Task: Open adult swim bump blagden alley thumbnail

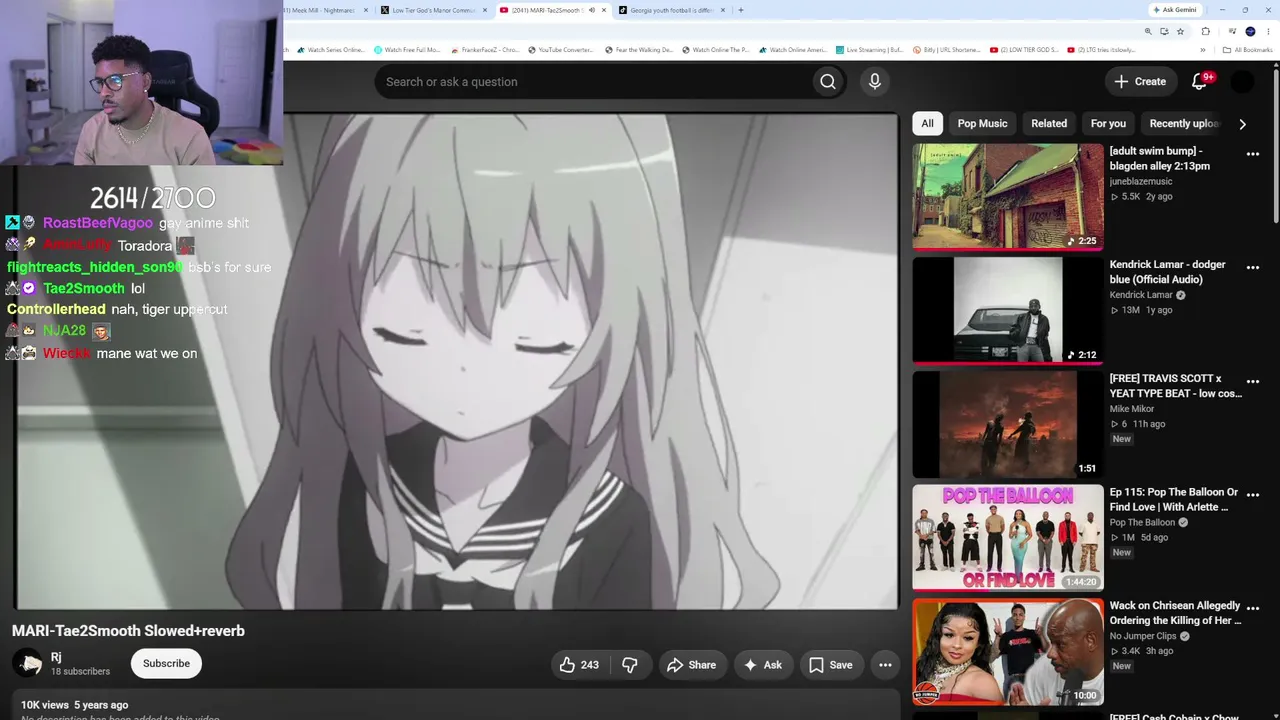Action: coord(1008,196)
